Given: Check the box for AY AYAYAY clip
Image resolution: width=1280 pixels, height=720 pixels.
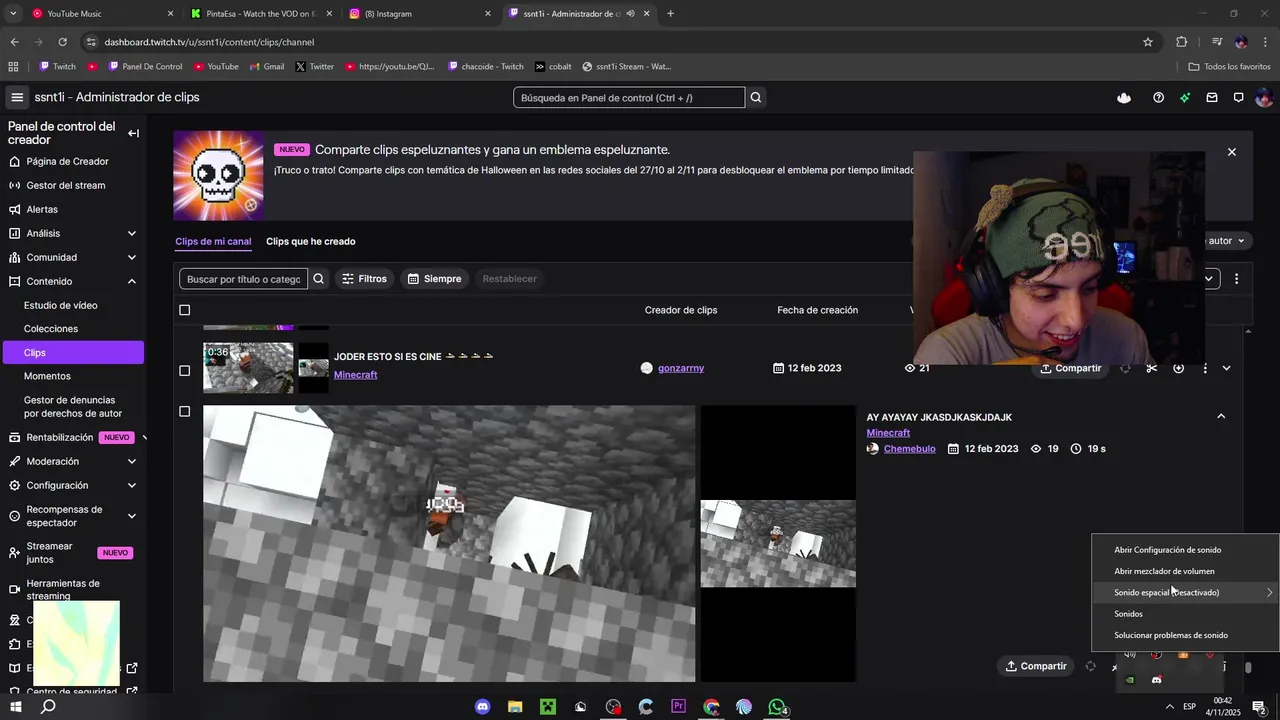Looking at the screenshot, I should 184,412.
